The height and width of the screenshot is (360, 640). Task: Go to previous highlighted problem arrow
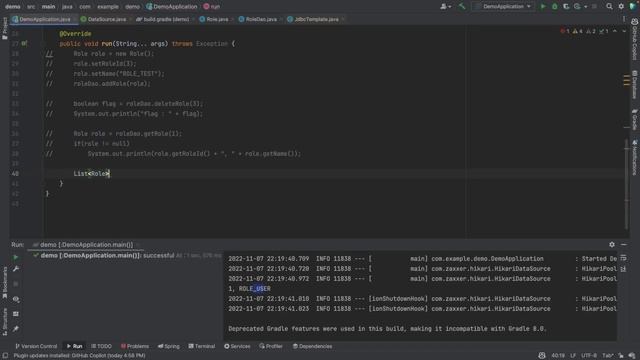pos(615,31)
